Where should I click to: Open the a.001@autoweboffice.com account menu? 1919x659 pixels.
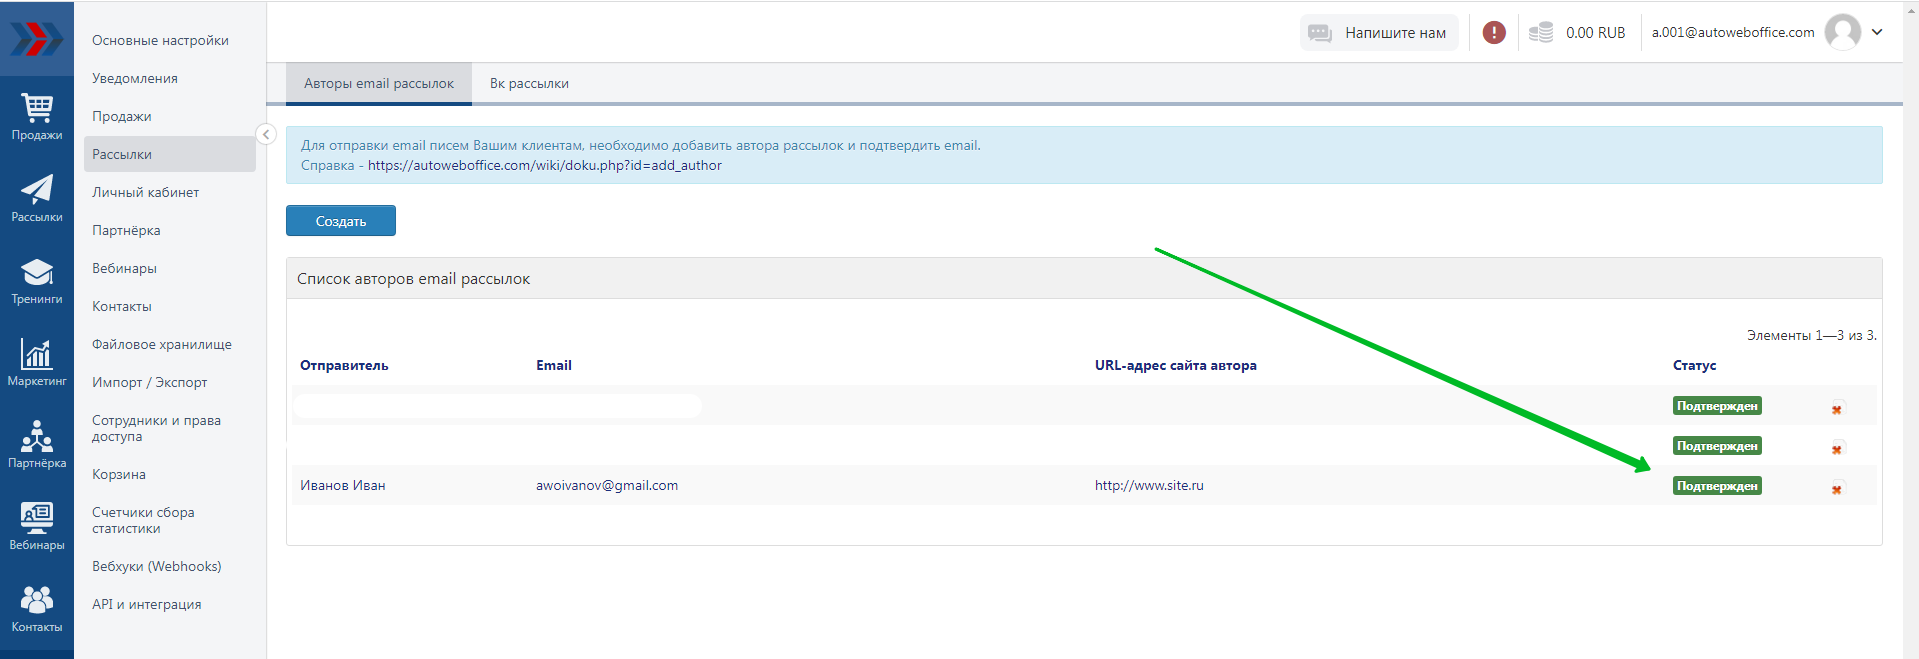[x=1732, y=33]
